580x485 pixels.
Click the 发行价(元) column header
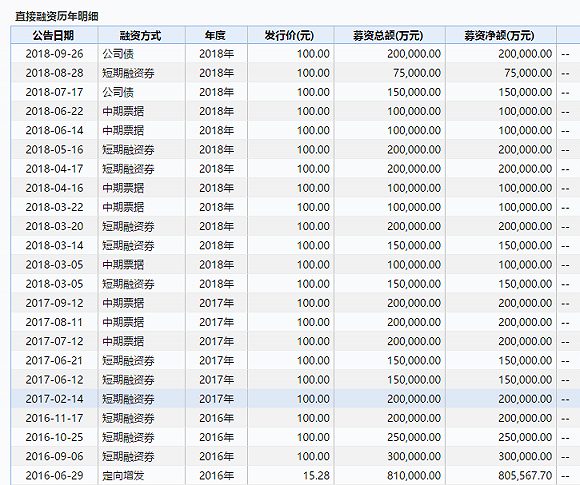pos(291,35)
